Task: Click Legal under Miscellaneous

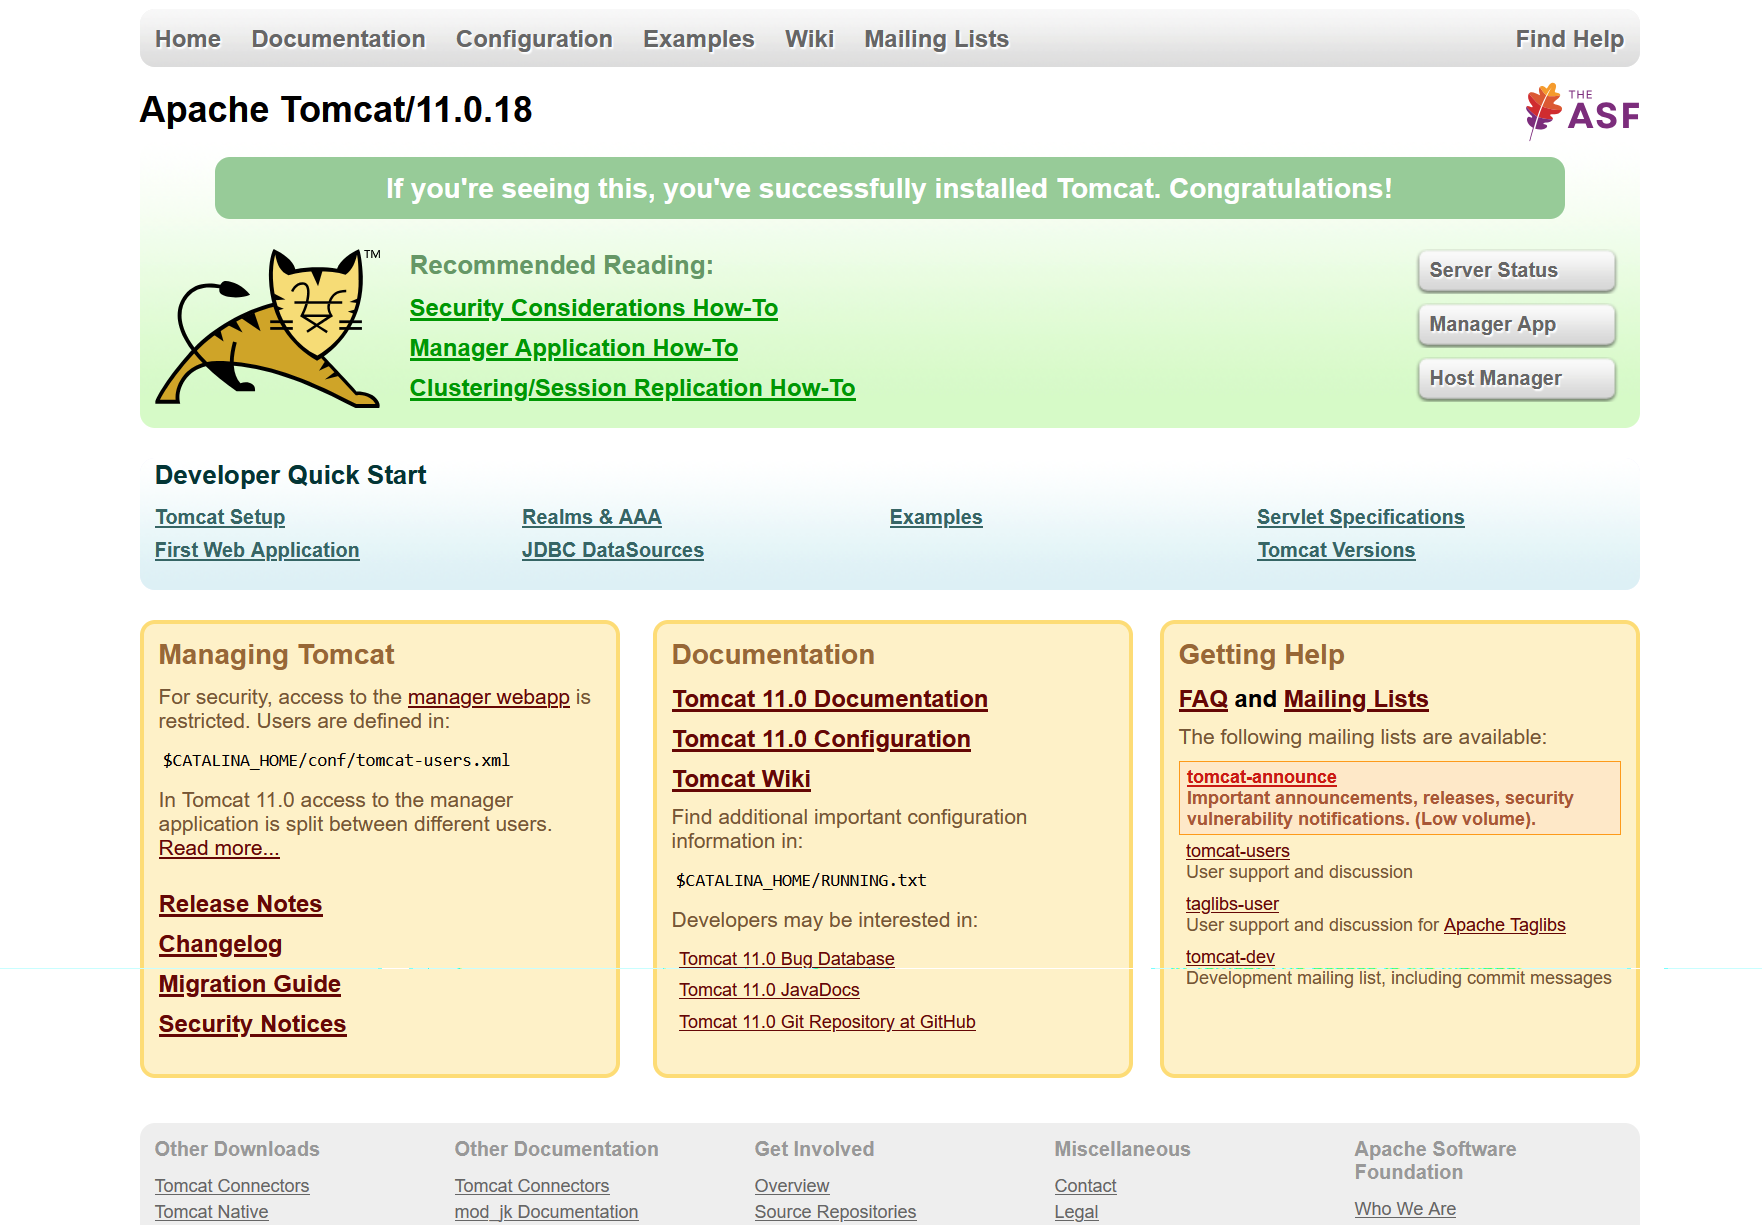Action: pos(1076,1212)
